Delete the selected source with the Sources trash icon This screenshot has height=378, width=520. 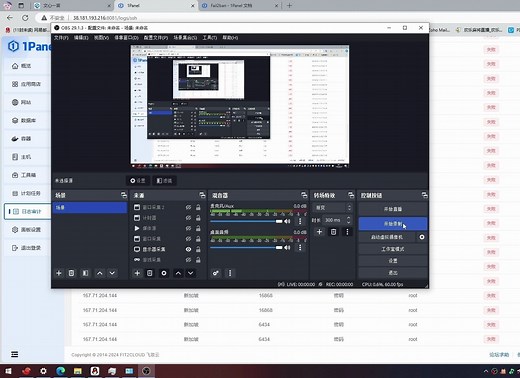(150, 273)
